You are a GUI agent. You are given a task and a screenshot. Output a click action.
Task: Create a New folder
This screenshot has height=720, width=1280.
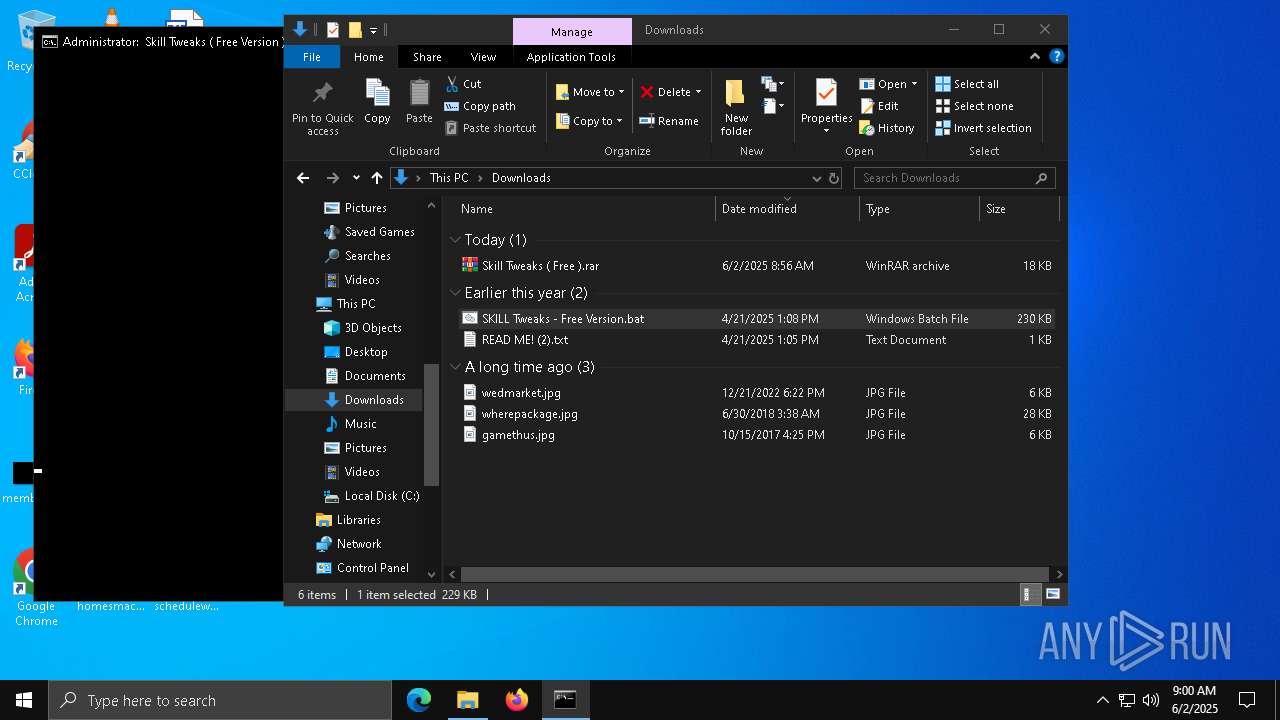736,106
